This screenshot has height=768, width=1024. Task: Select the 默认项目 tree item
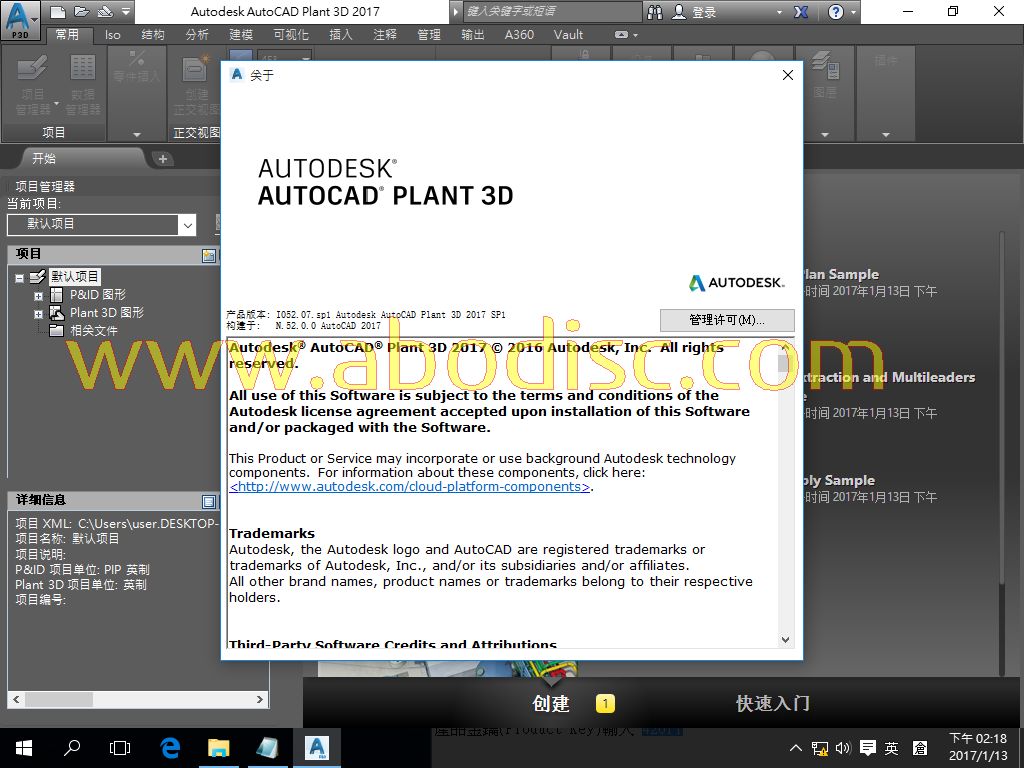point(74,277)
